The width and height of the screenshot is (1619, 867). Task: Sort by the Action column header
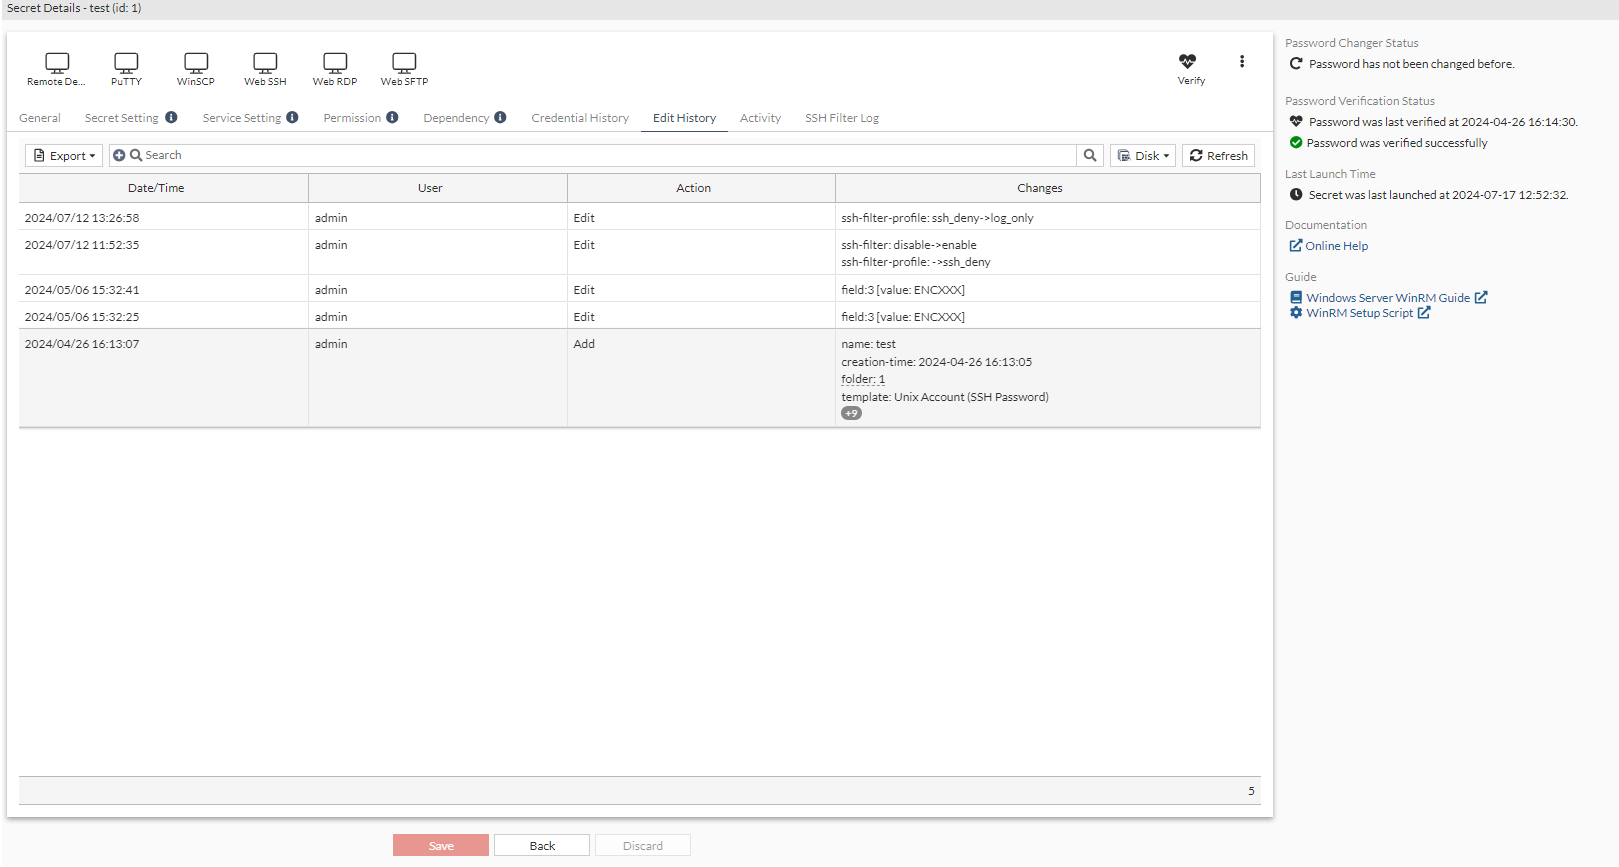click(x=701, y=188)
